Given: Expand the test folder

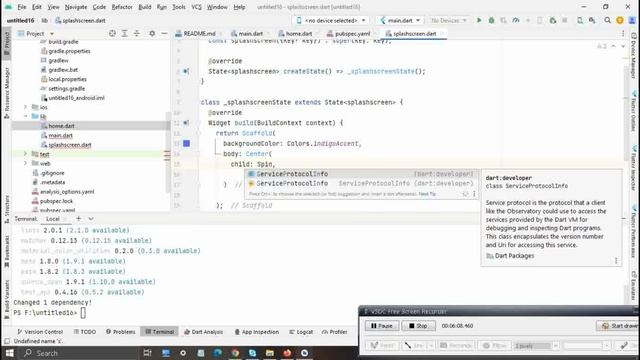Looking at the screenshot, I should coord(25,154).
